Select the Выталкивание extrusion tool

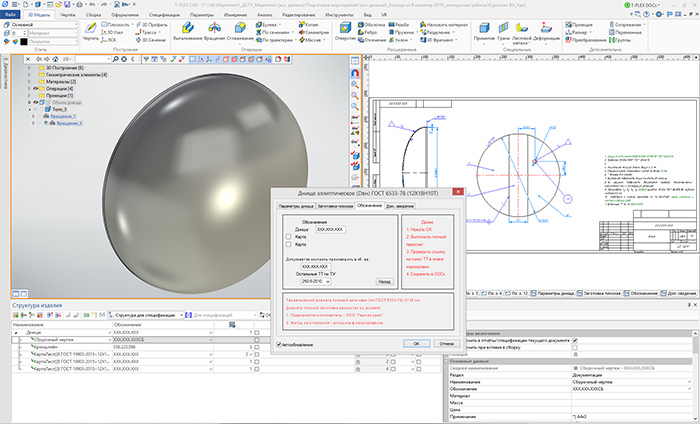(188, 32)
